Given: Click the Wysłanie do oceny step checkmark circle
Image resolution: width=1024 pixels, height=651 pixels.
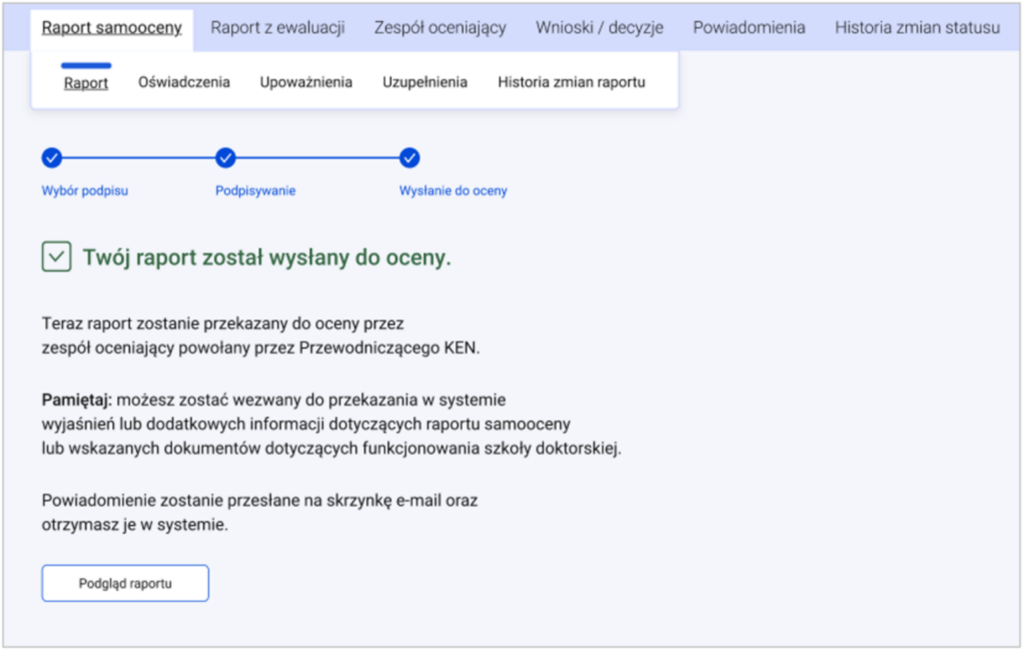Looking at the screenshot, I should click(409, 158).
